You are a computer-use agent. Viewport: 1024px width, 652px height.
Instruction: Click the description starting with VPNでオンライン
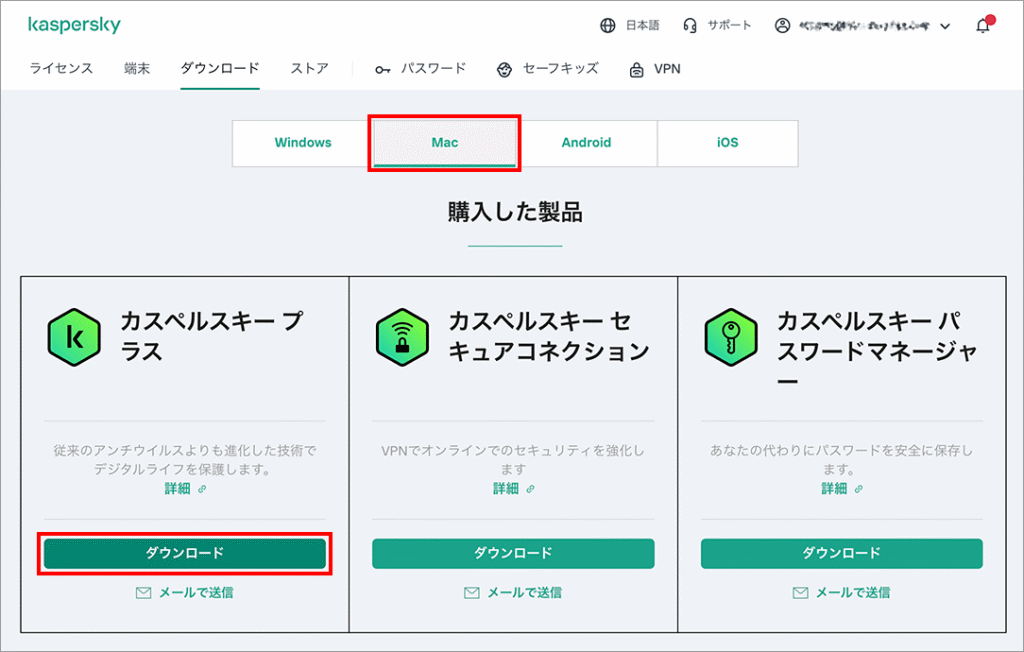tap(513, 460)
